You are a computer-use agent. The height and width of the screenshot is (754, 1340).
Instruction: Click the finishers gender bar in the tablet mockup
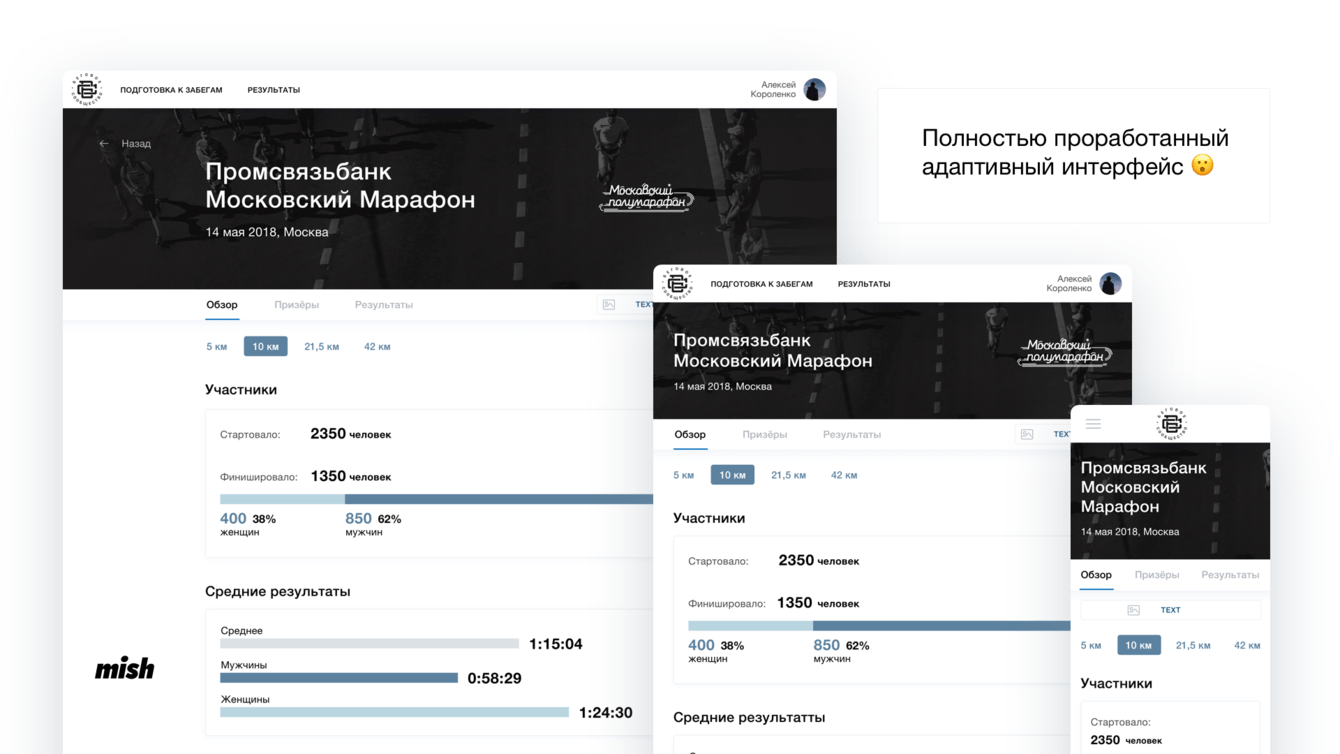(x=879, y=626)
